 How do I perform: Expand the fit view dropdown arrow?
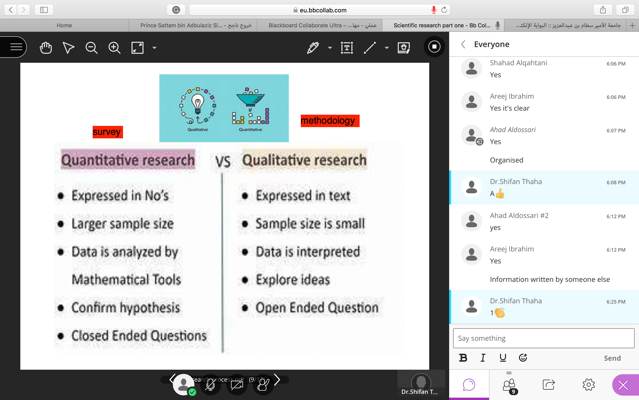(154, 48)
